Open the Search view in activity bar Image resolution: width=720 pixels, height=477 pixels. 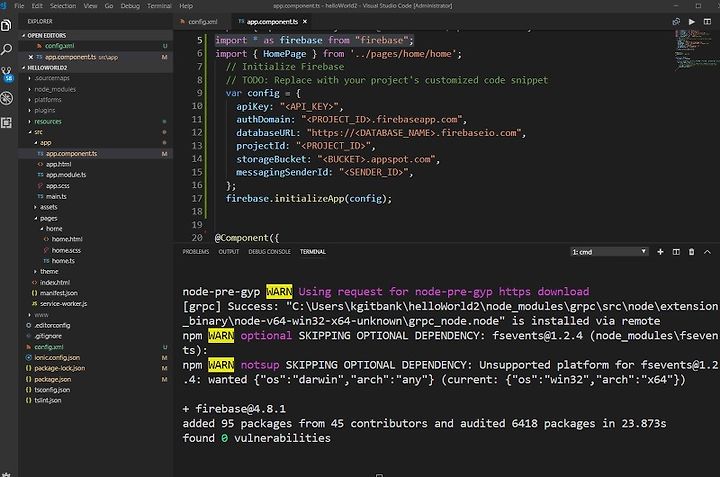click(6, 49)
